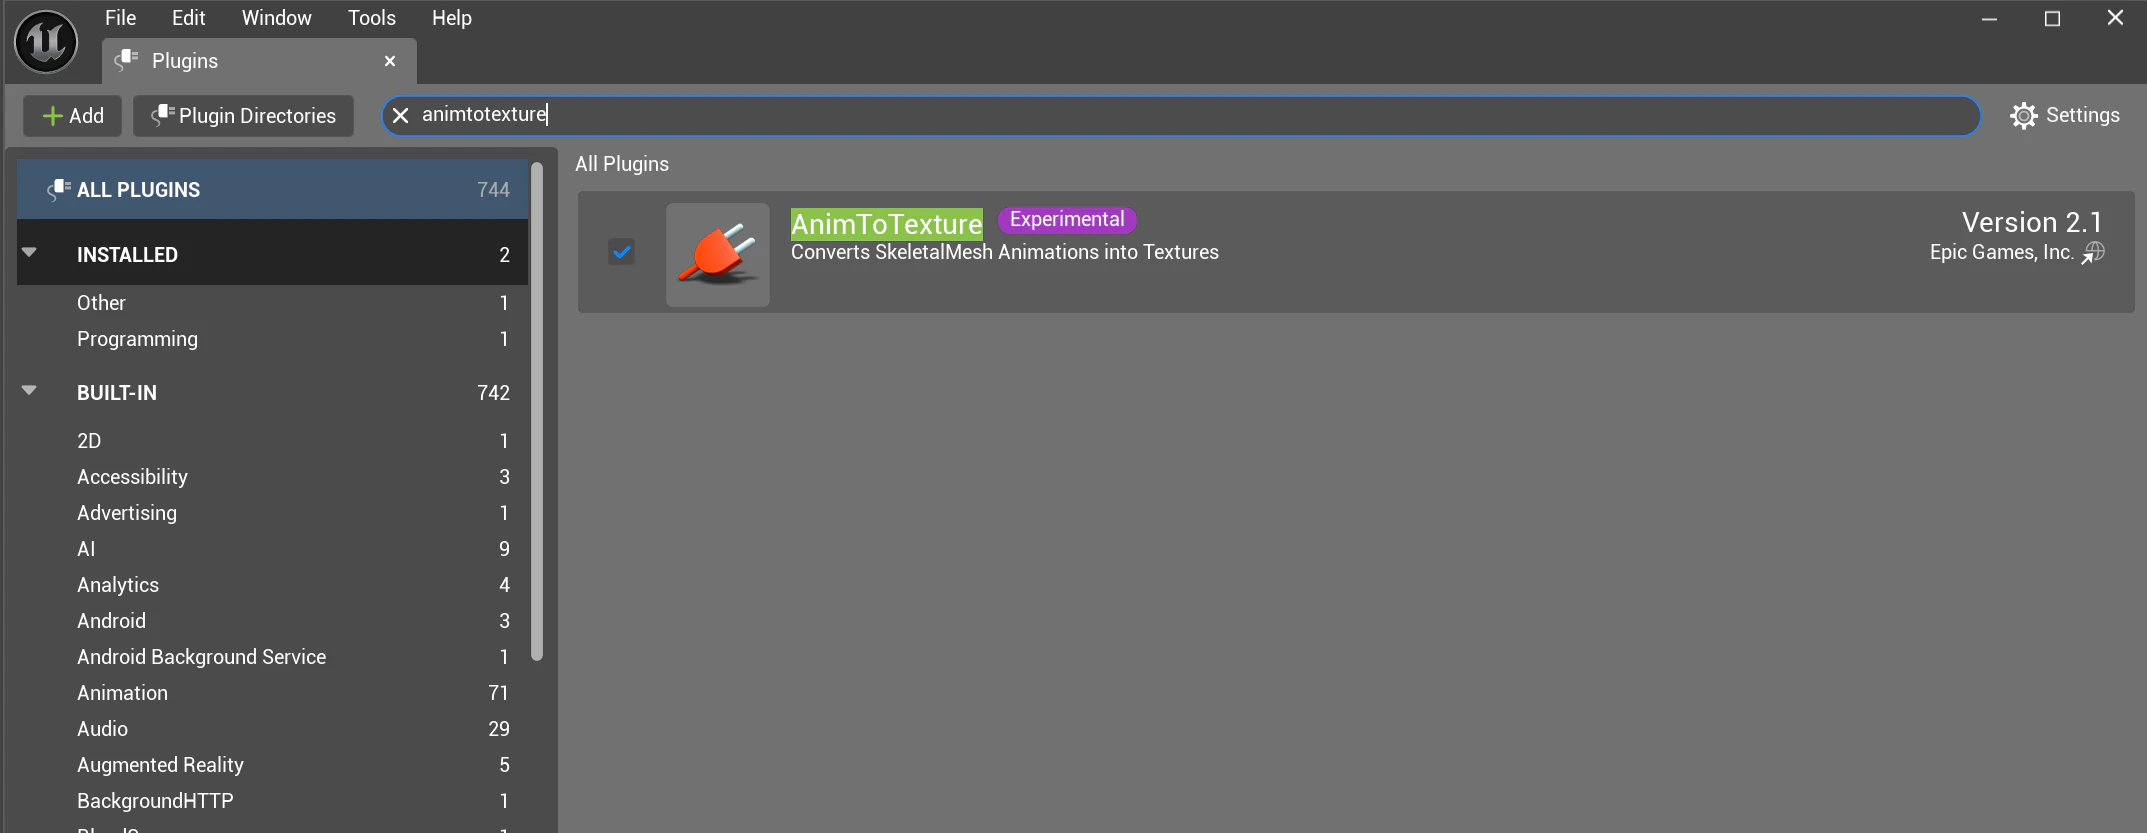Select the Advertising category
Image resolution: width=2147 pixels, height=833 pixels.
(273, 513)
